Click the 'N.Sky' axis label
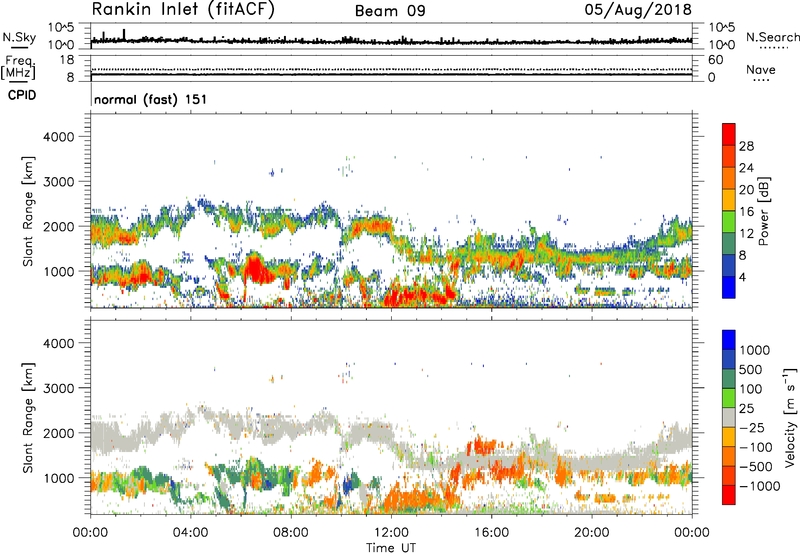Screen dimensions: 800x554 [19, 37]
